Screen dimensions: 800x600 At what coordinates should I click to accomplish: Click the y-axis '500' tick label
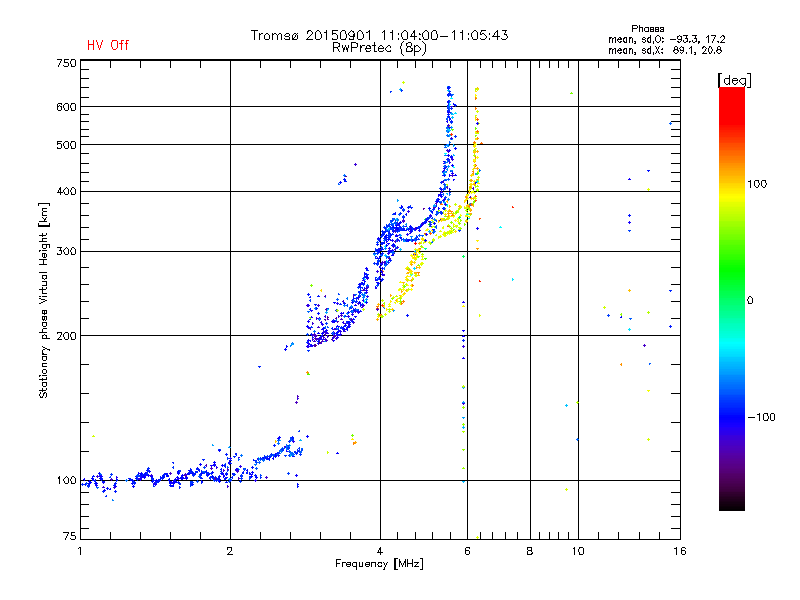66,145
